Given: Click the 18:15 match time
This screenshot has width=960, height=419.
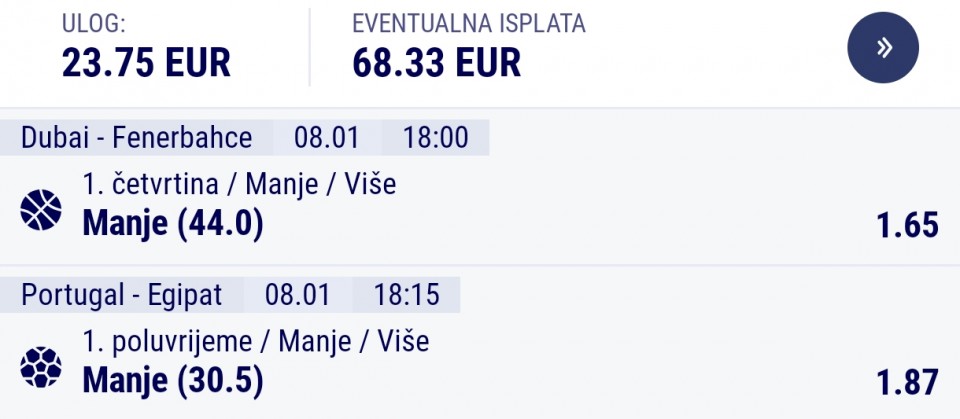Looking at the screenshot, I should coord(406,294).
